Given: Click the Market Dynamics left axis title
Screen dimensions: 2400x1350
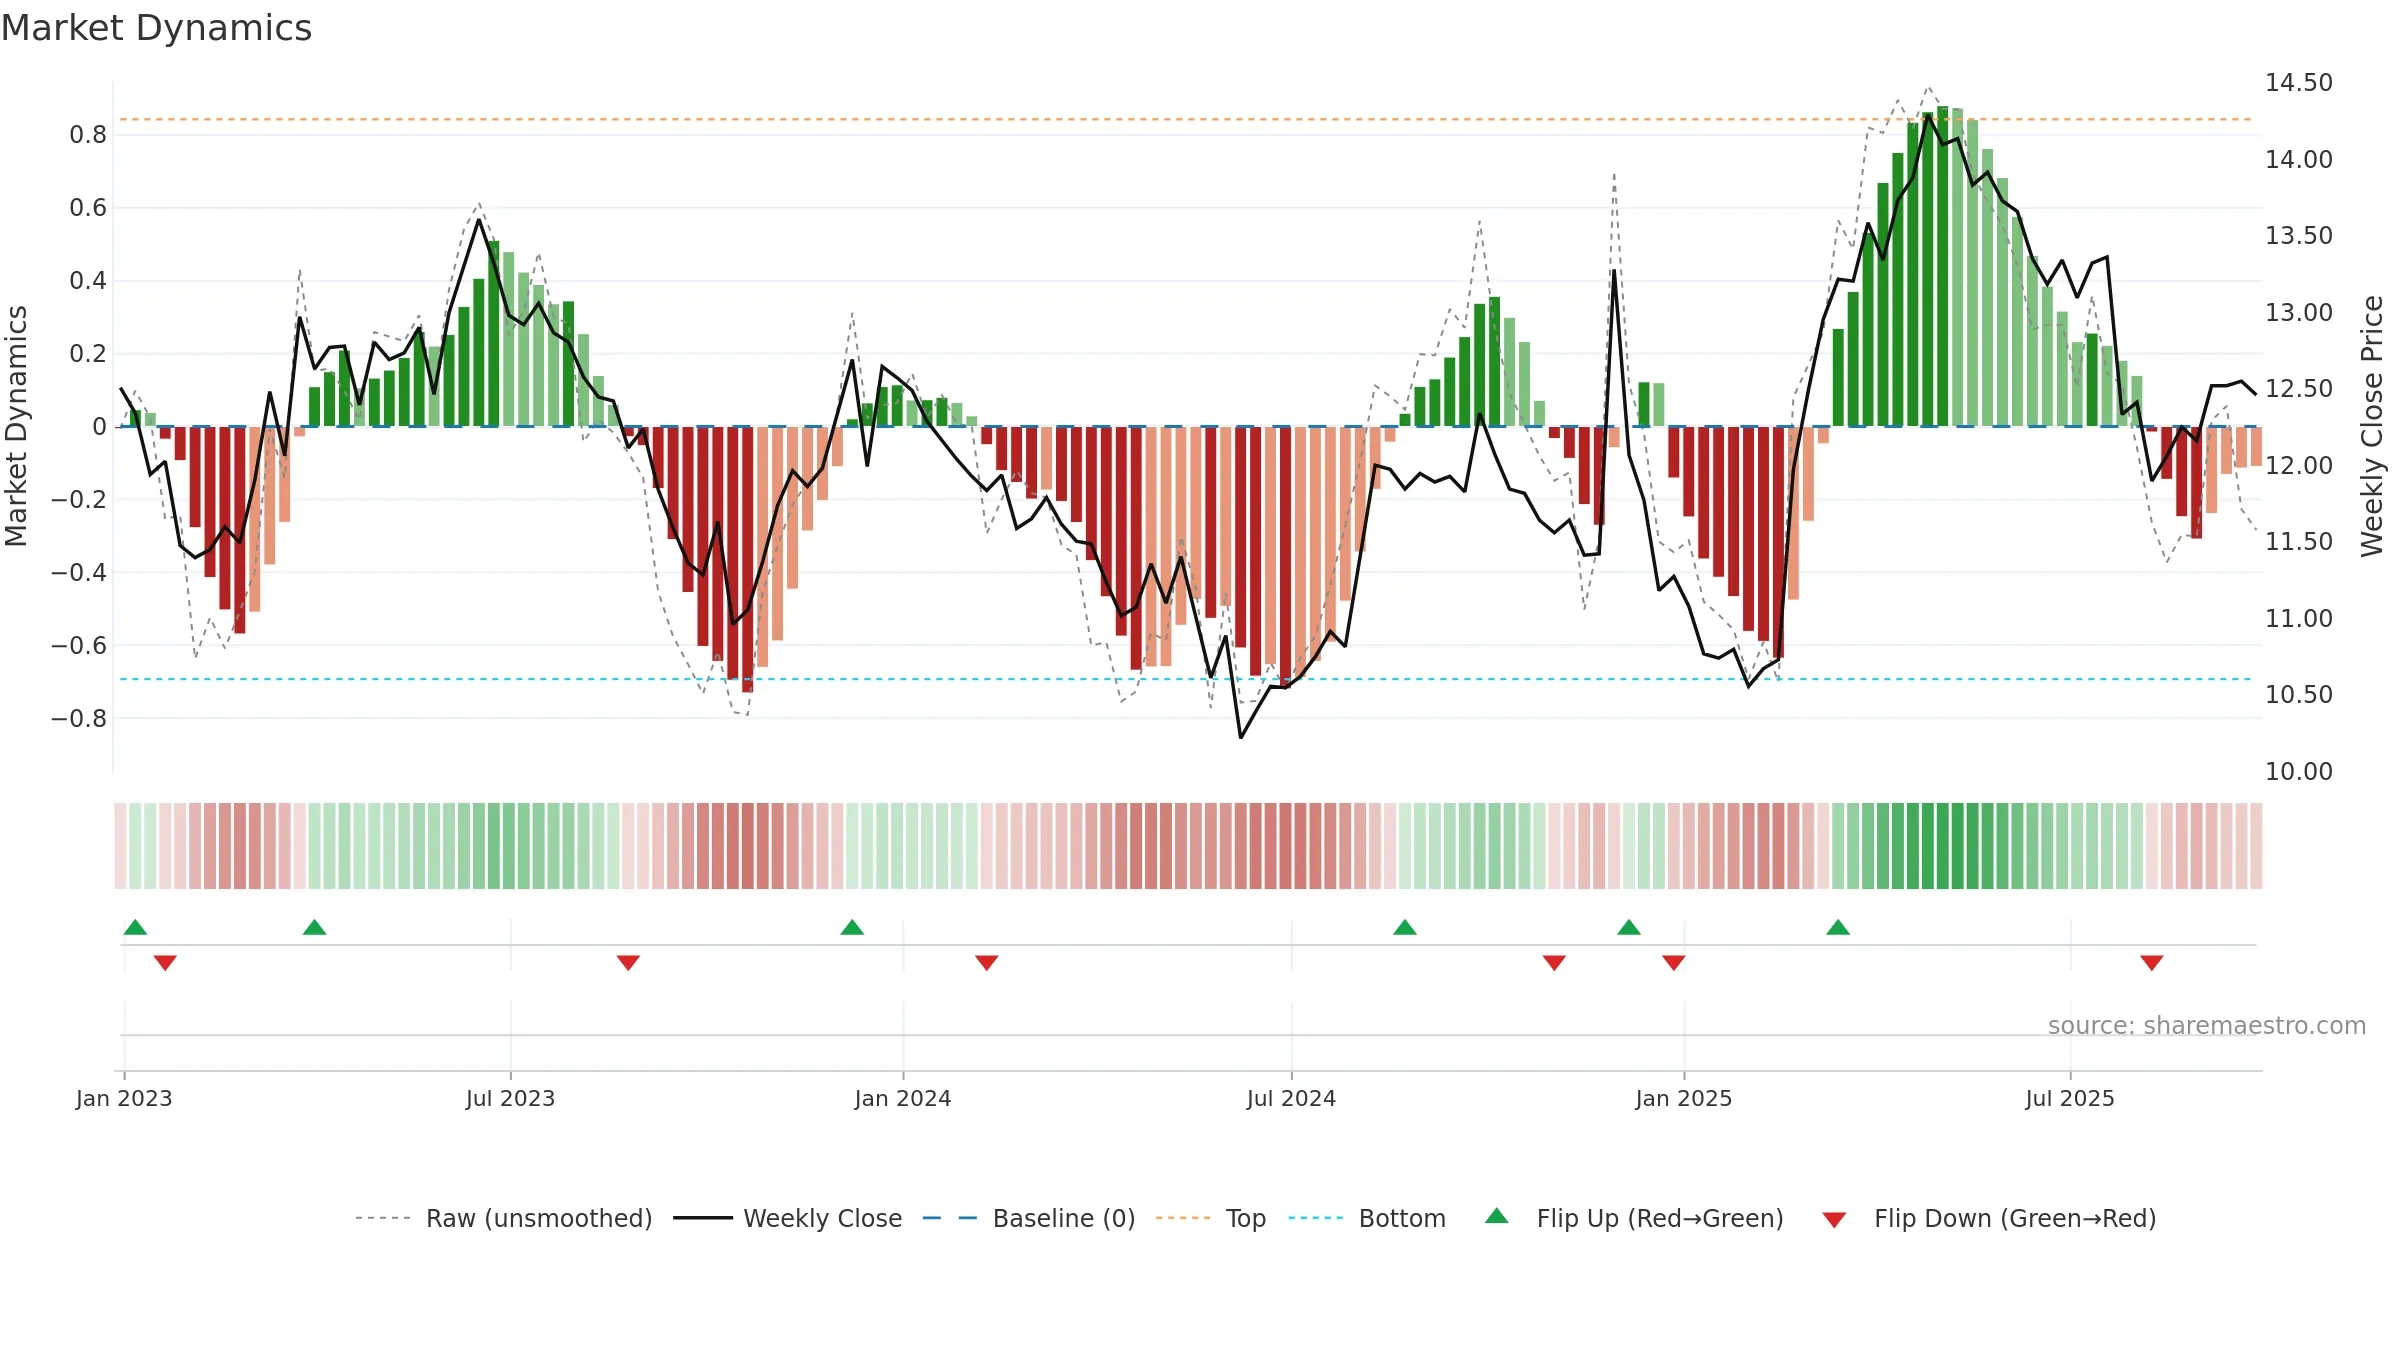Looking at the screenshot, I should pyautogui.click(x=16, y=426).
